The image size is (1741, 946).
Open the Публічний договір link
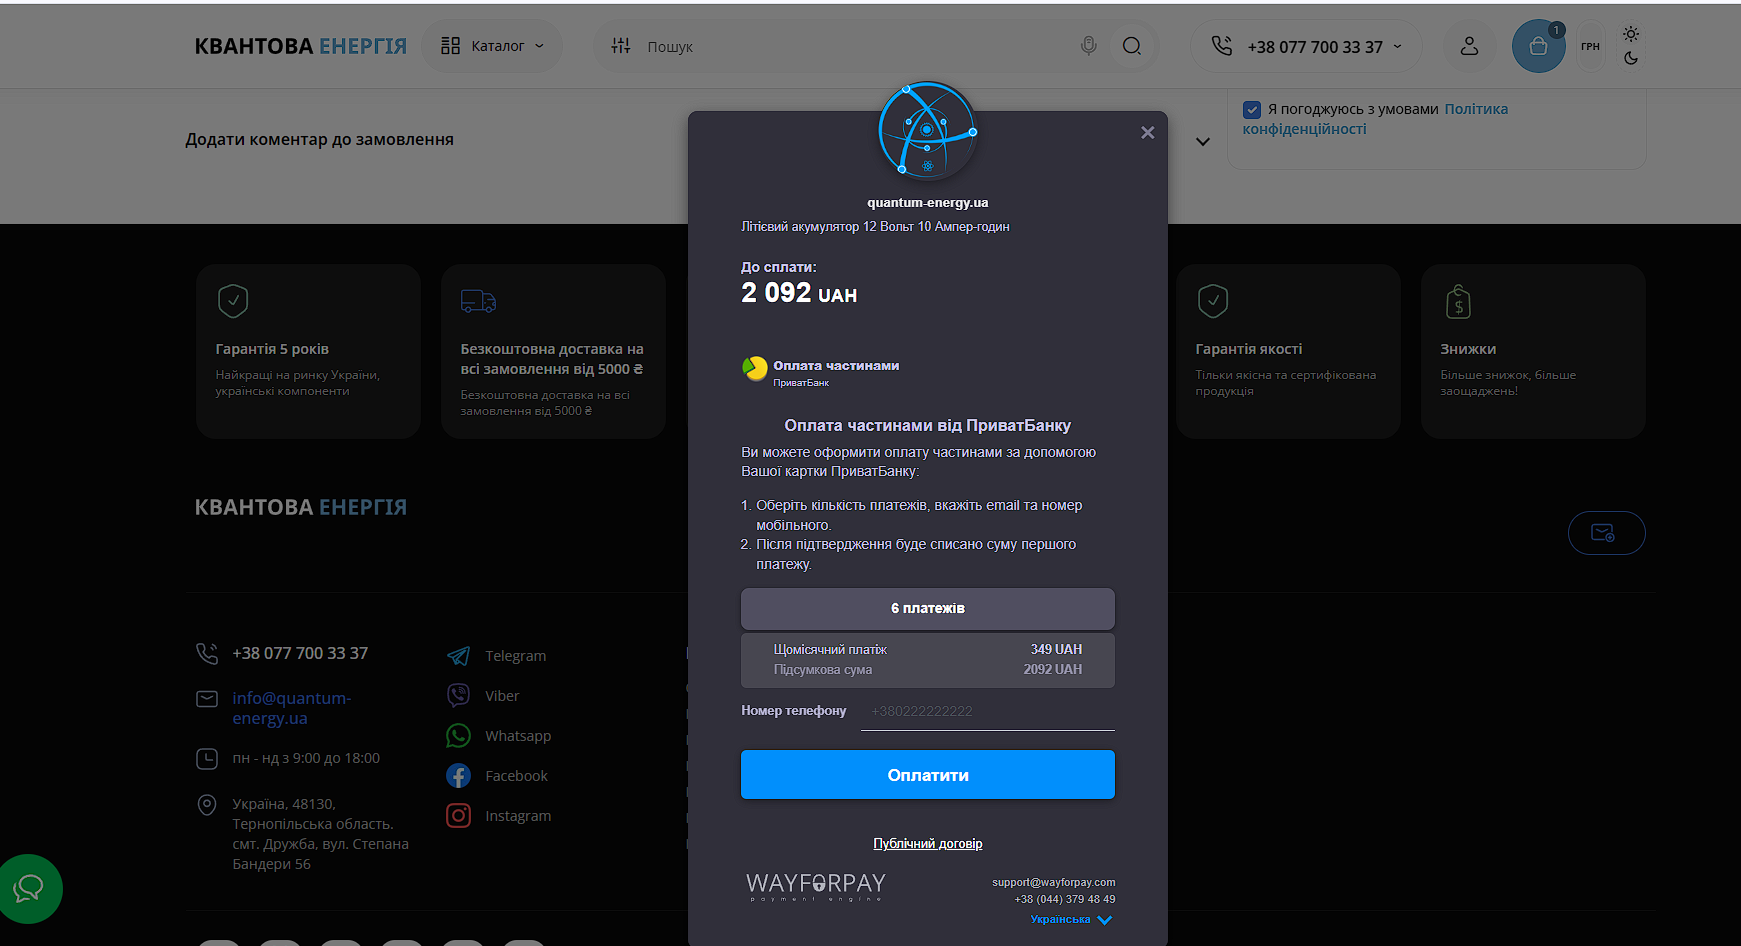928,844
